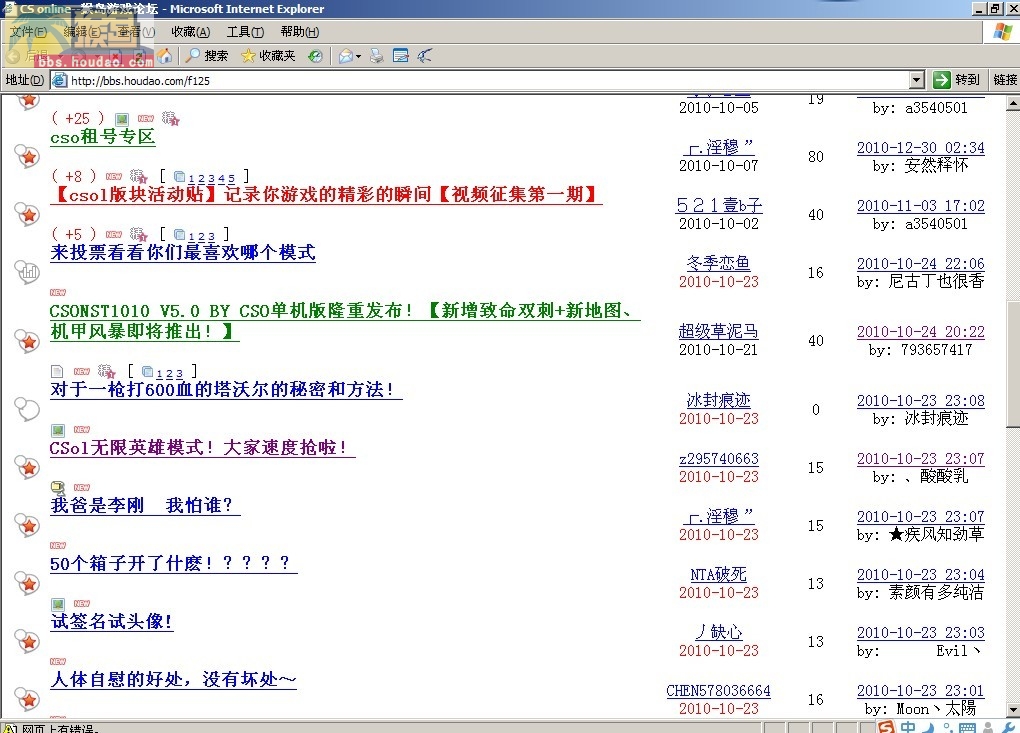Open the CSONST1010 V5.0 thread
The height and width of the screenshot is (733, 1020).
(x=345, y=321)
